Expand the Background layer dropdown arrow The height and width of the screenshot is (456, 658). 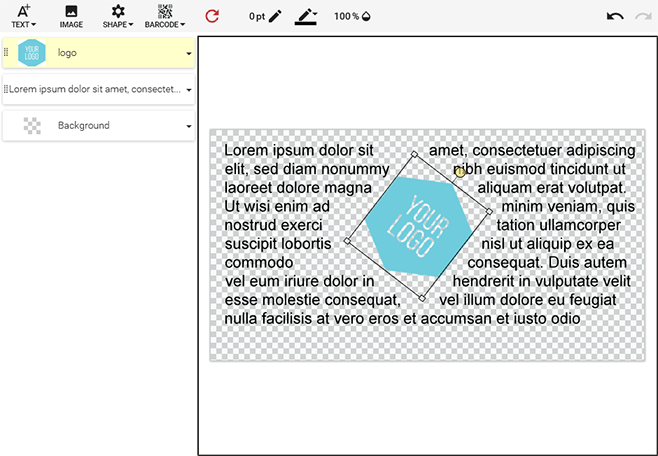click(x=189, y=127)
